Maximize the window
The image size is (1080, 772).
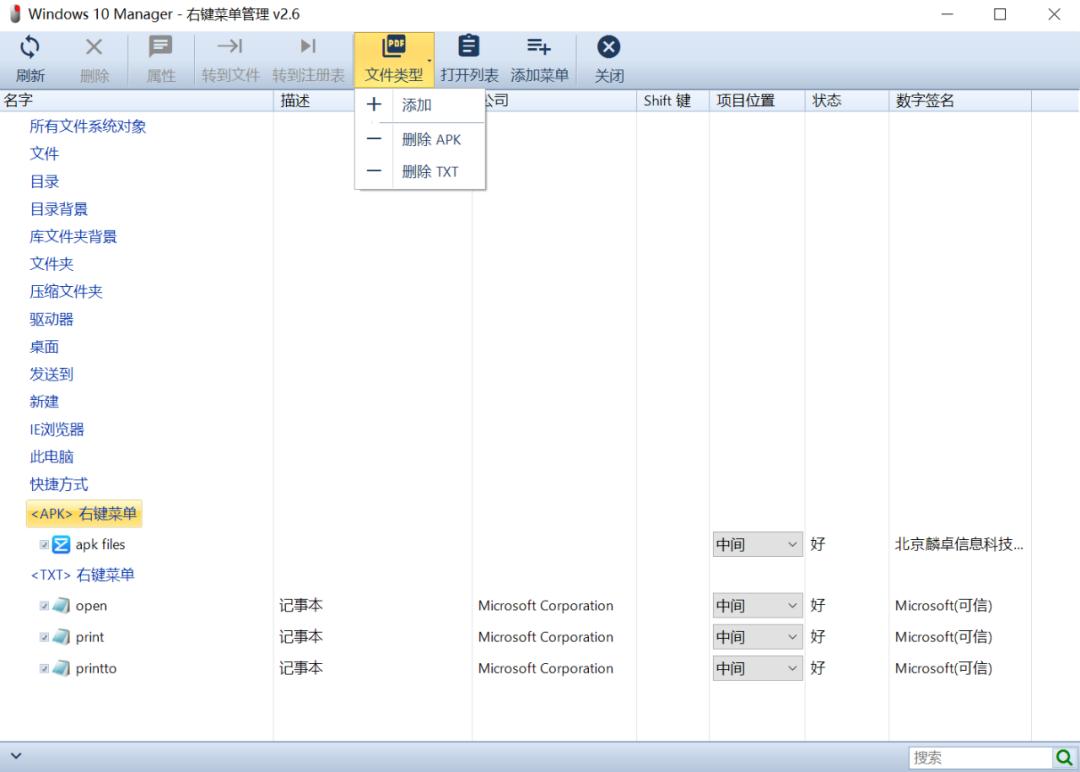(x=1000, y=14)
